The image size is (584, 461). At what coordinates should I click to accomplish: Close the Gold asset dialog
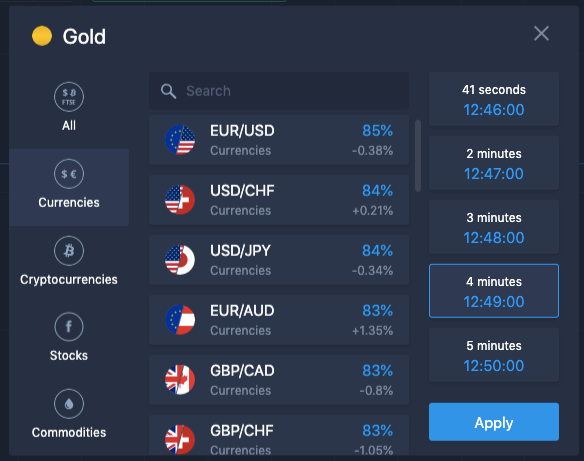tap(541, 34)
